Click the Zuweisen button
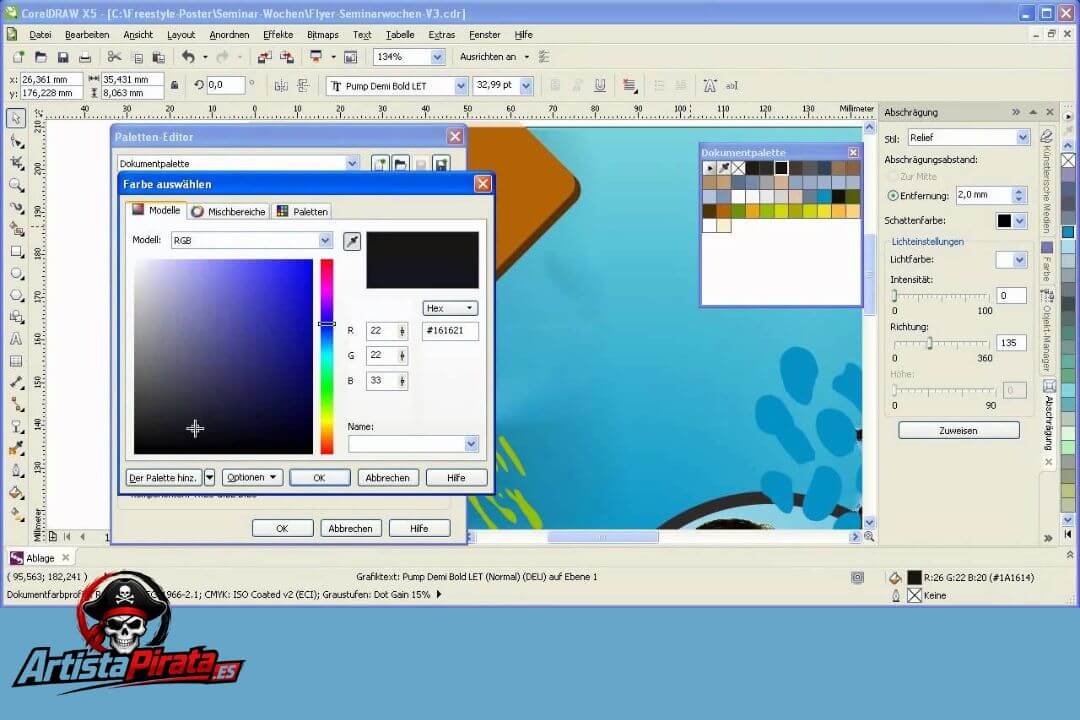The height and width of the screenshot is (720, 1080). point(959,431)
